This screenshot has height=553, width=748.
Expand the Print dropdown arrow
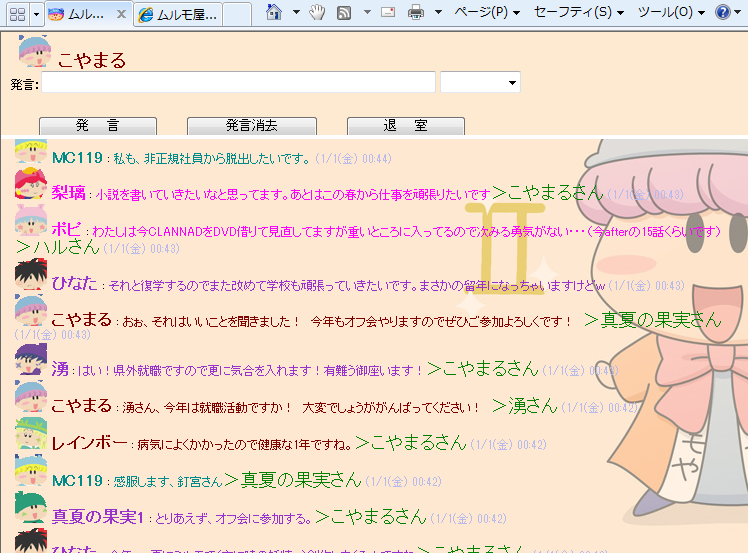pyautogui.click(x=438, y=12)
